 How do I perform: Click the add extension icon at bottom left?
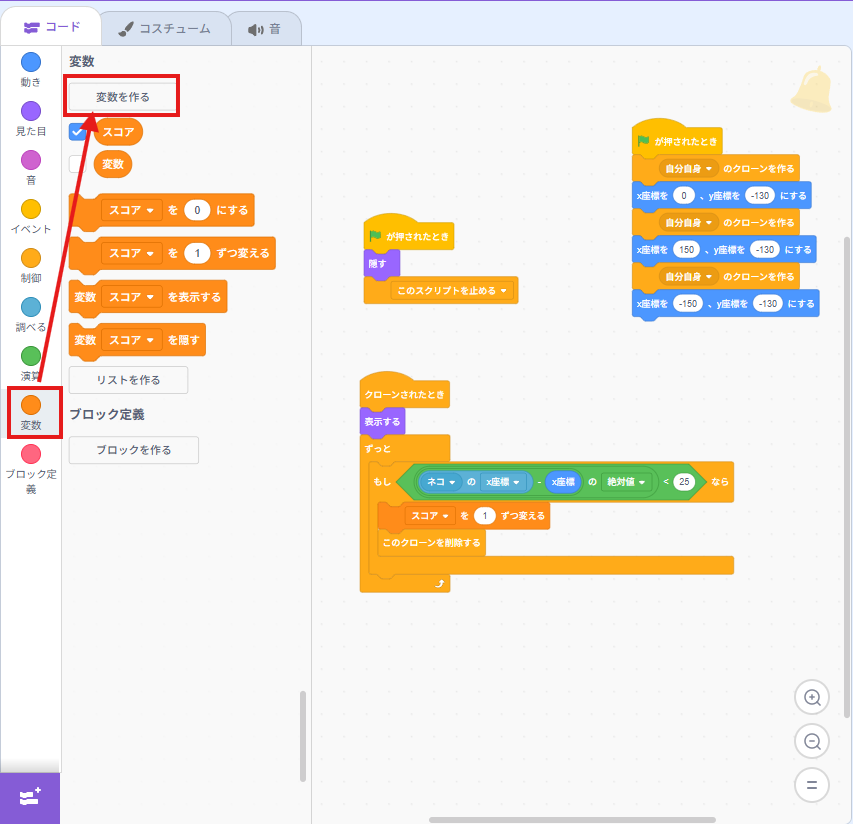point(30,797)
